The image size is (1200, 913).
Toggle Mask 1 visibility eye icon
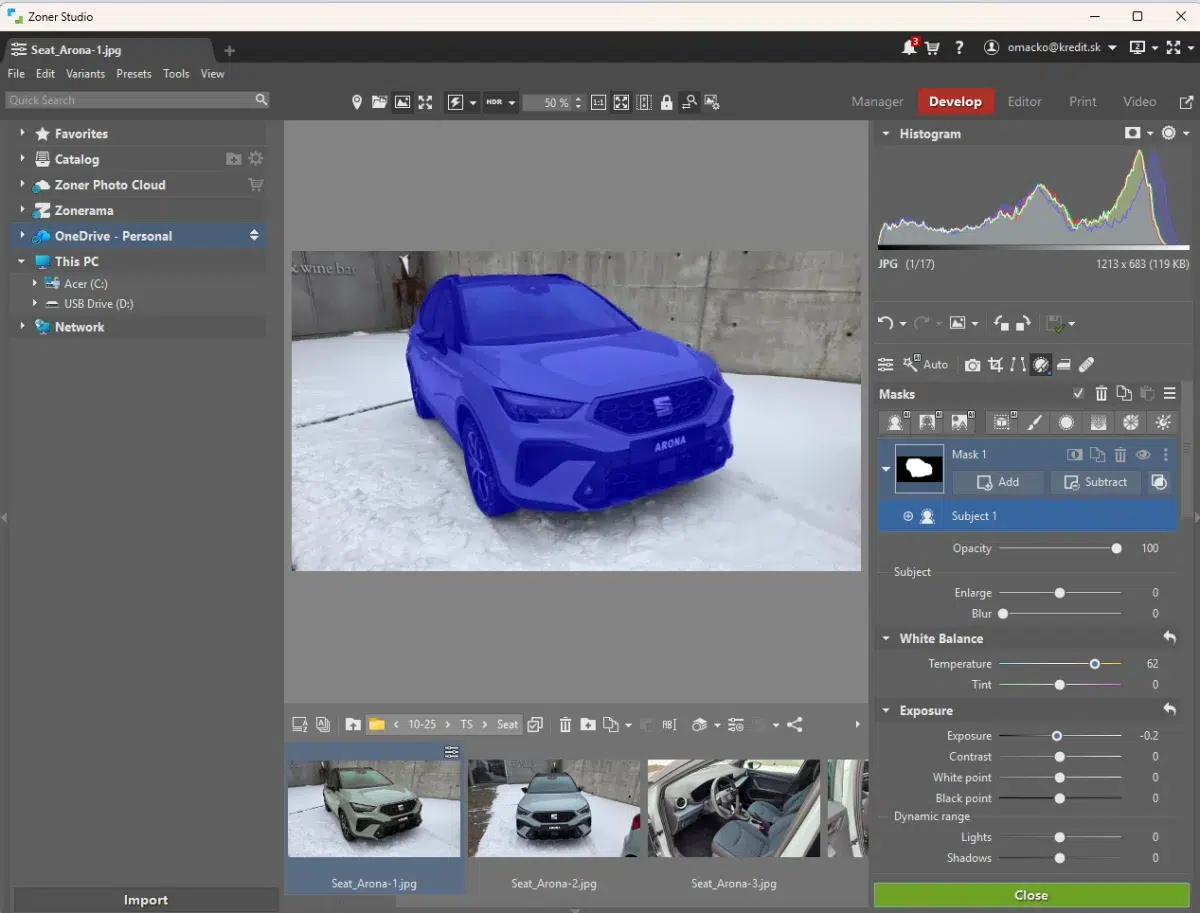tap(1143, 455)
